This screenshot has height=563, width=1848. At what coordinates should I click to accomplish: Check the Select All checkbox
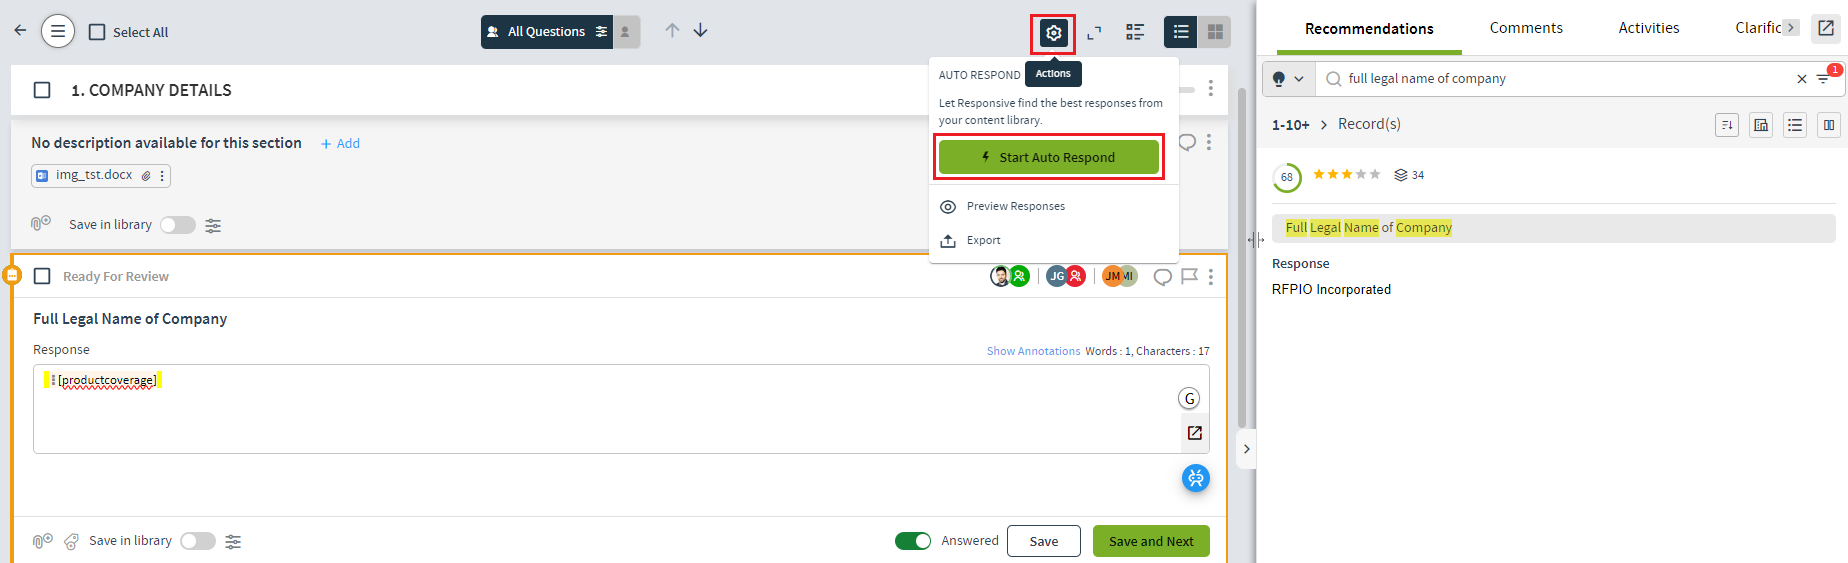(x=97, y=32)
